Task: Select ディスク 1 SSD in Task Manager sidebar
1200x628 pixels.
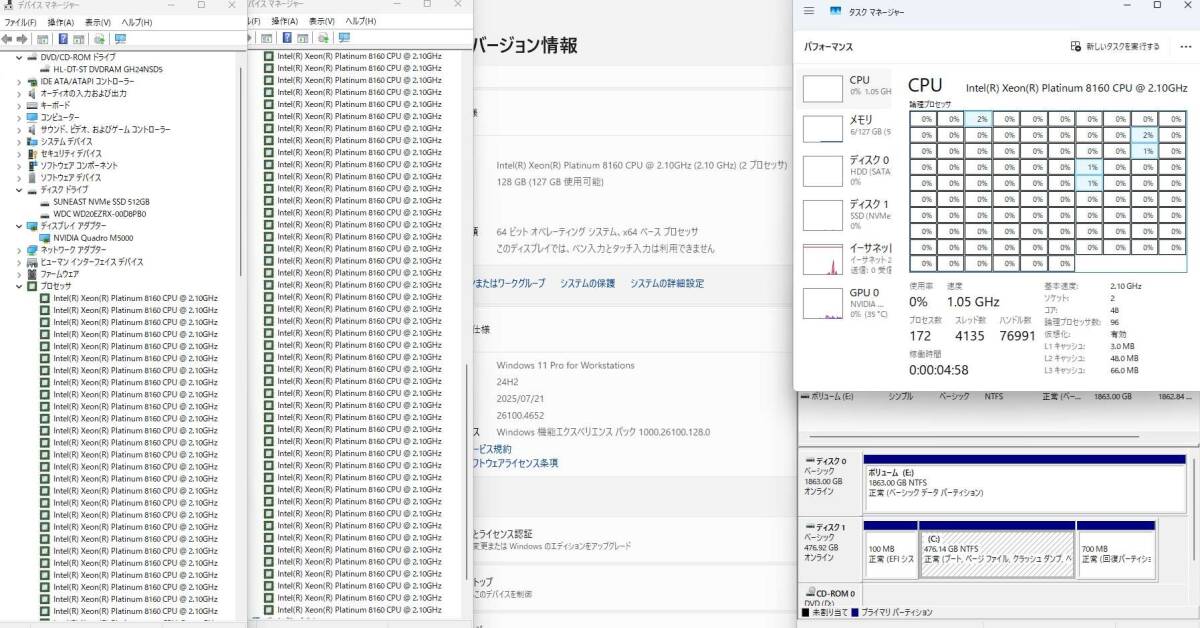Action: (848, 215)
